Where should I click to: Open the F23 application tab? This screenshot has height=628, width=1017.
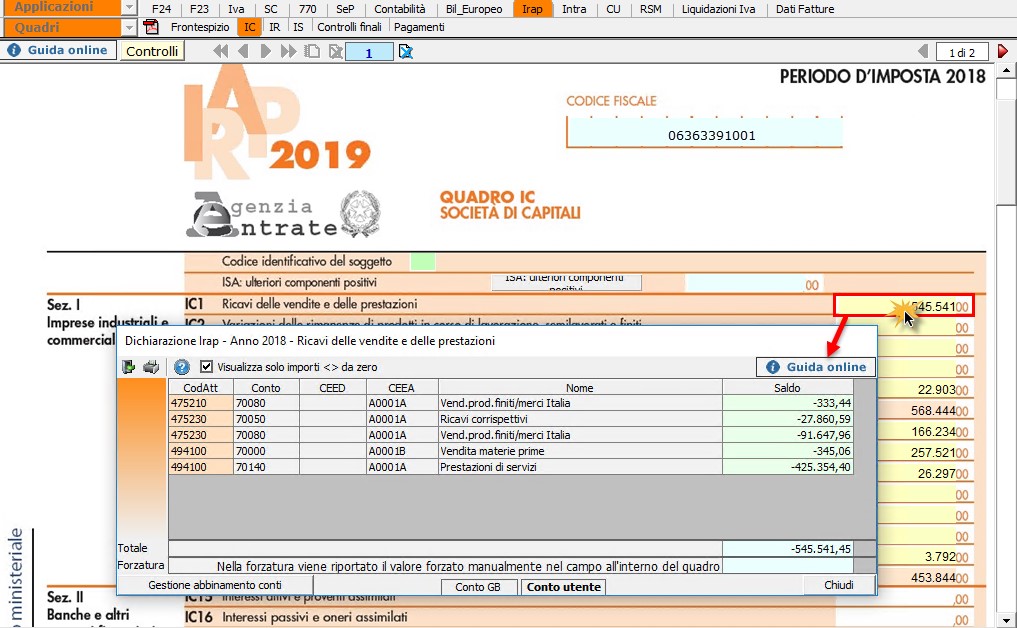click(x=199, y=9)
